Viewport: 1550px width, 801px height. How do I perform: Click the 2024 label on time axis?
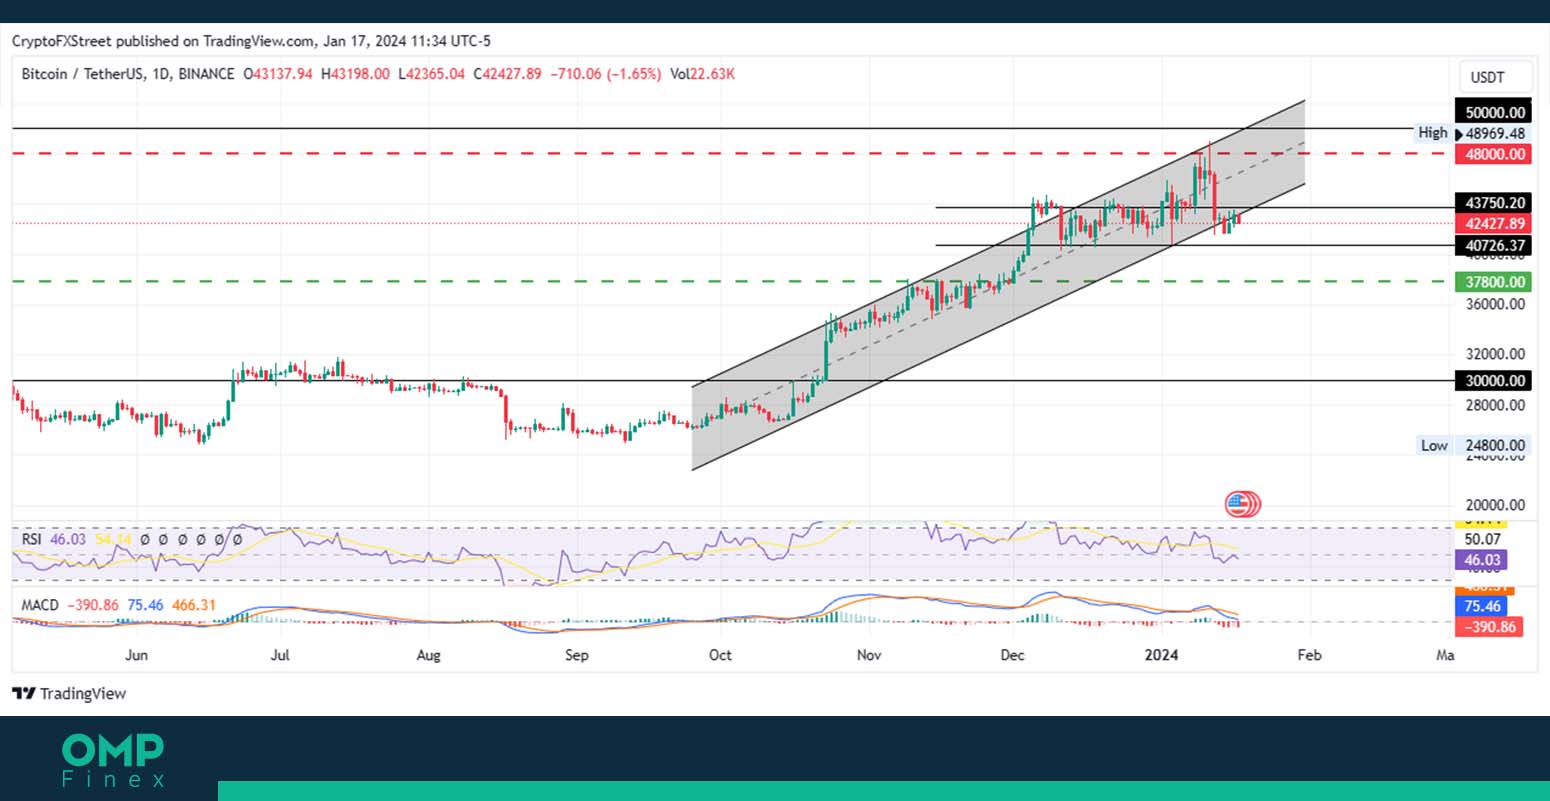coord(1162,655)
